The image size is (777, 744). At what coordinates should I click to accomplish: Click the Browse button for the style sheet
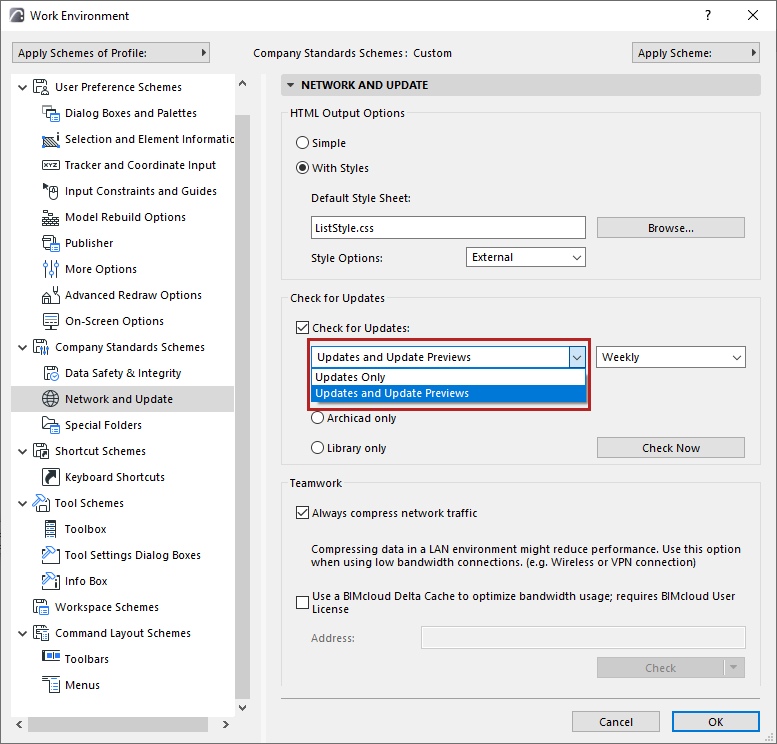[670, 228]
